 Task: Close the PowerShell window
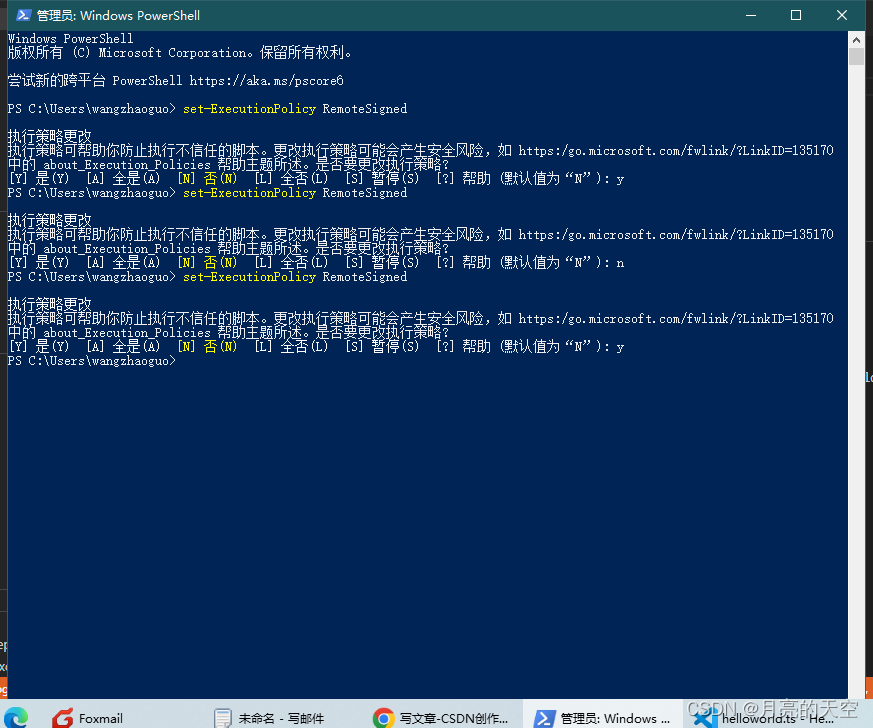pos(842,15)
